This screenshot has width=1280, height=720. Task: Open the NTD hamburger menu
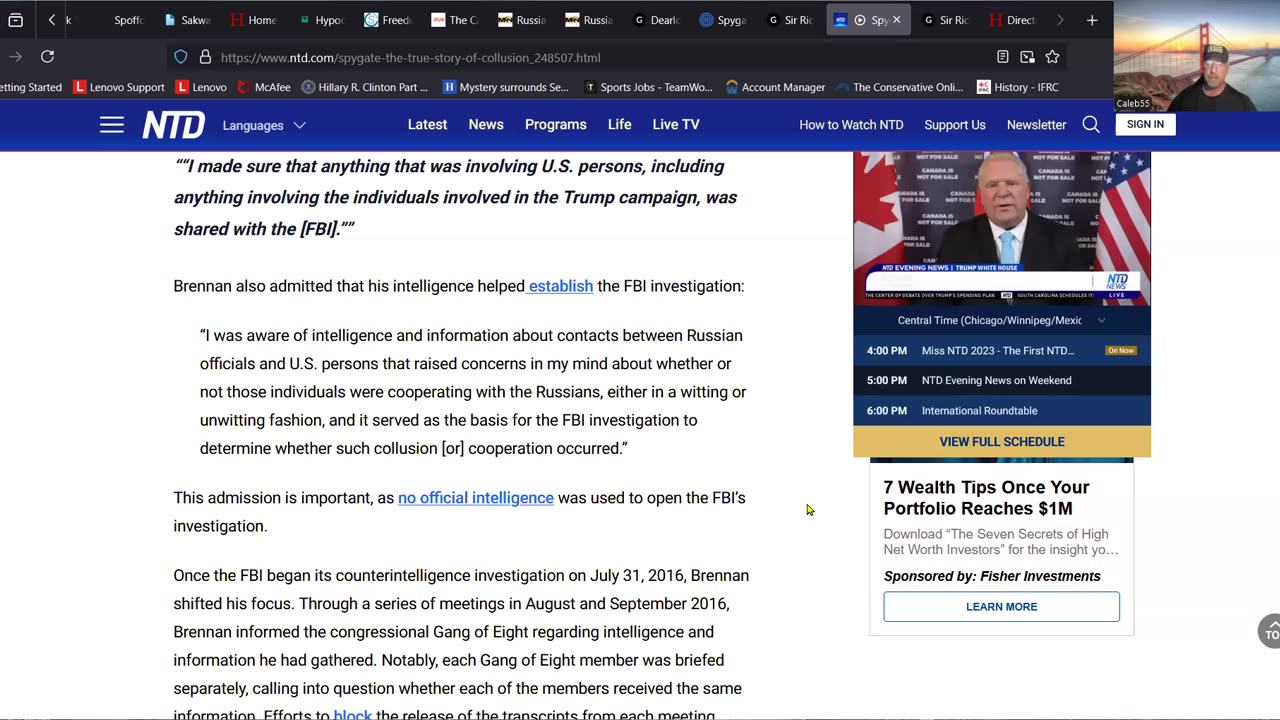[x=112, y=125]
